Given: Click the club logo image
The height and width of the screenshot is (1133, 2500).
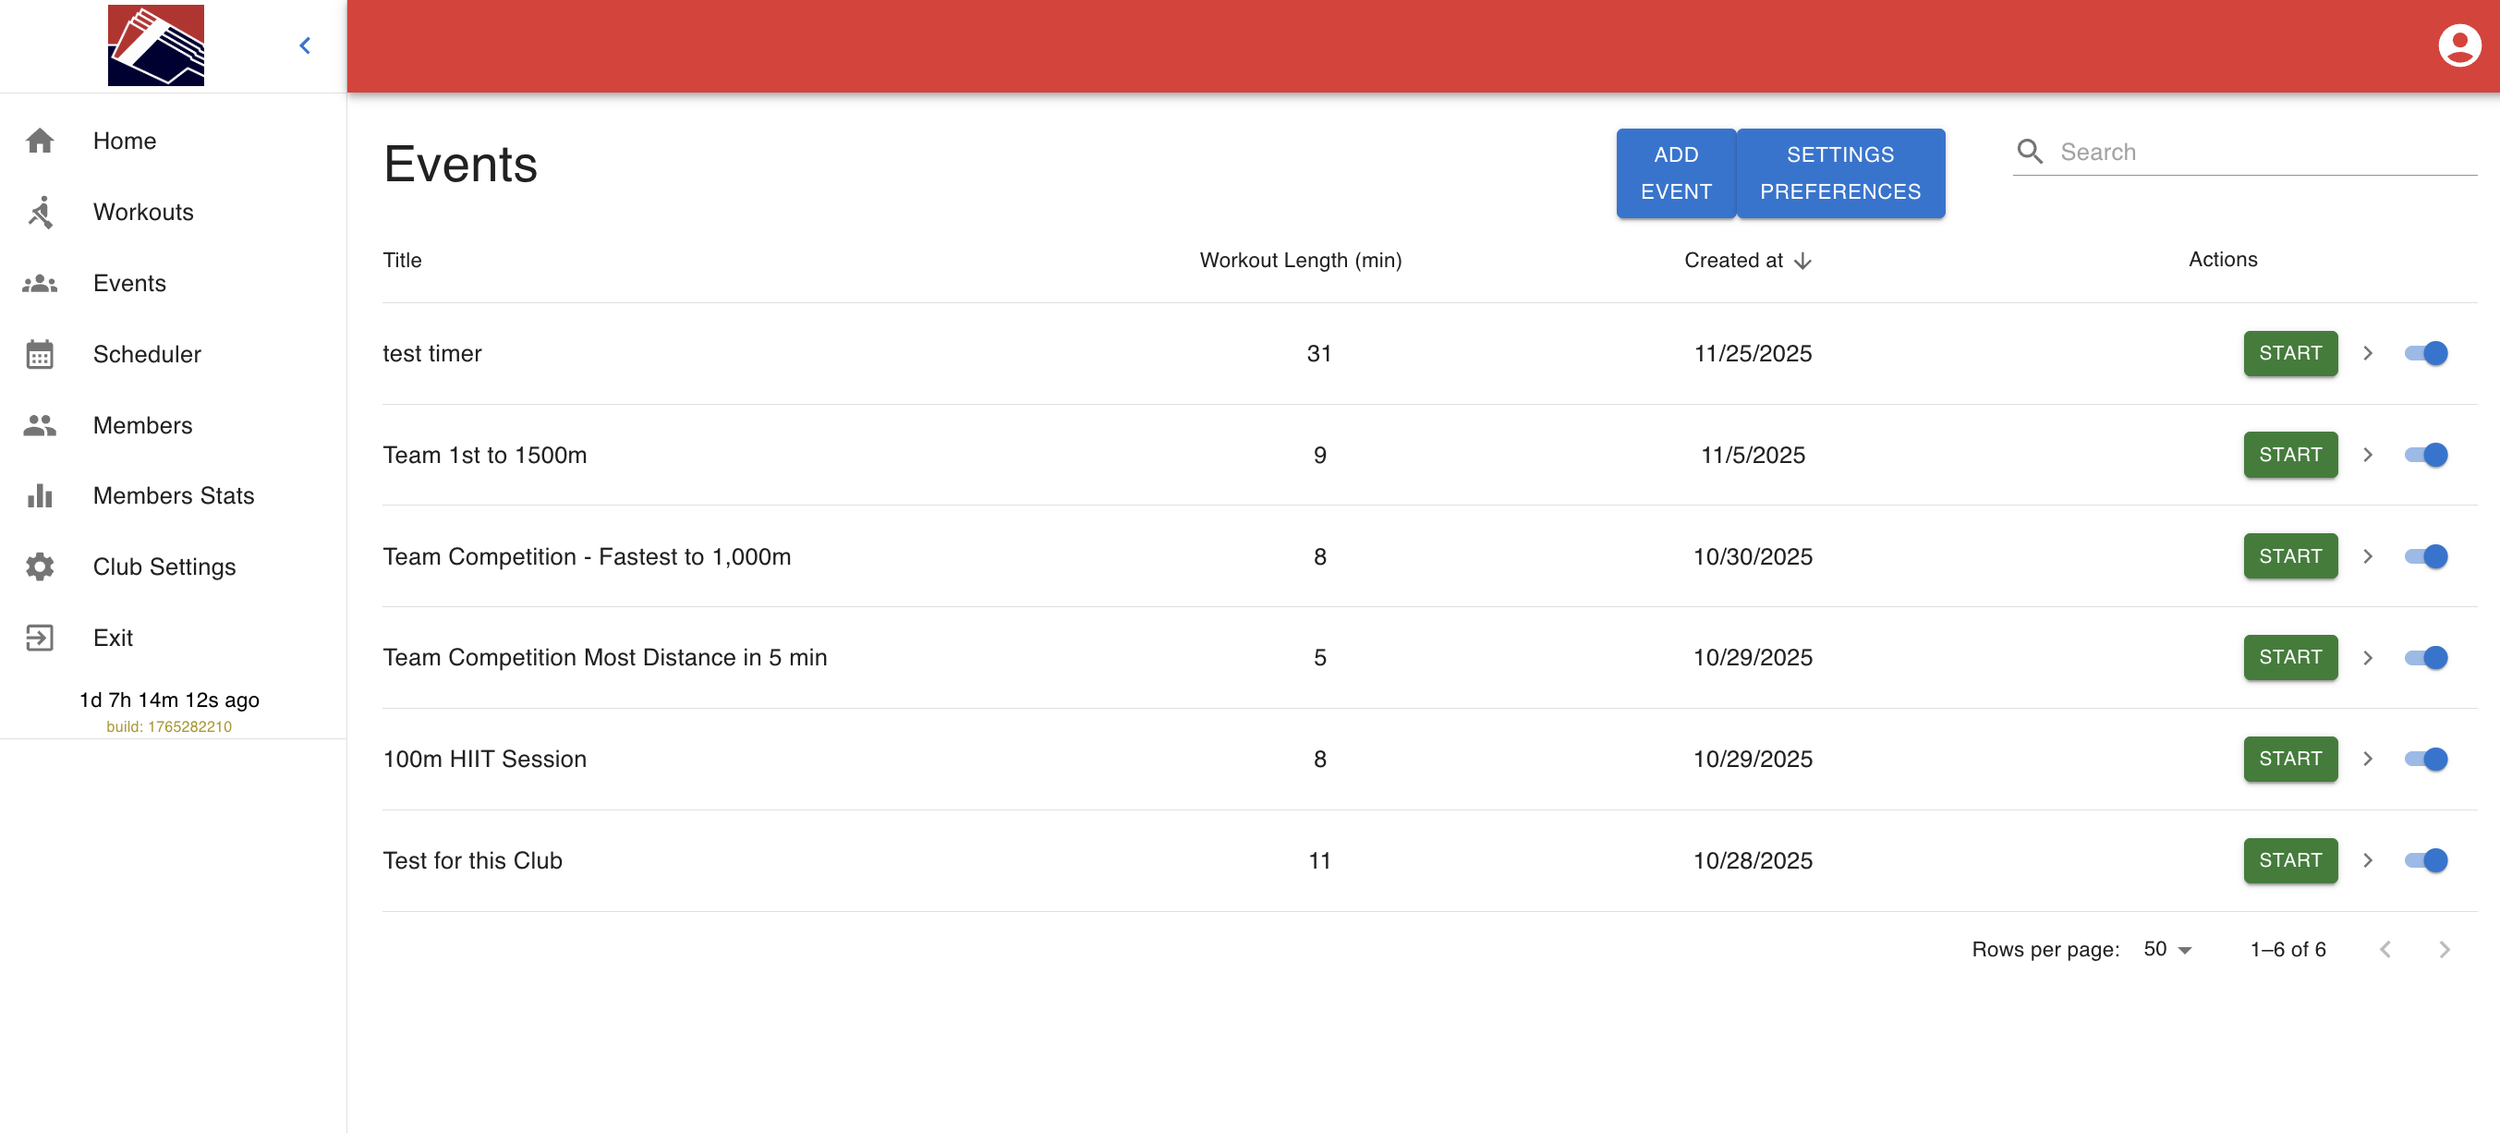Looking at the screenshot, I should coord(156,45).
